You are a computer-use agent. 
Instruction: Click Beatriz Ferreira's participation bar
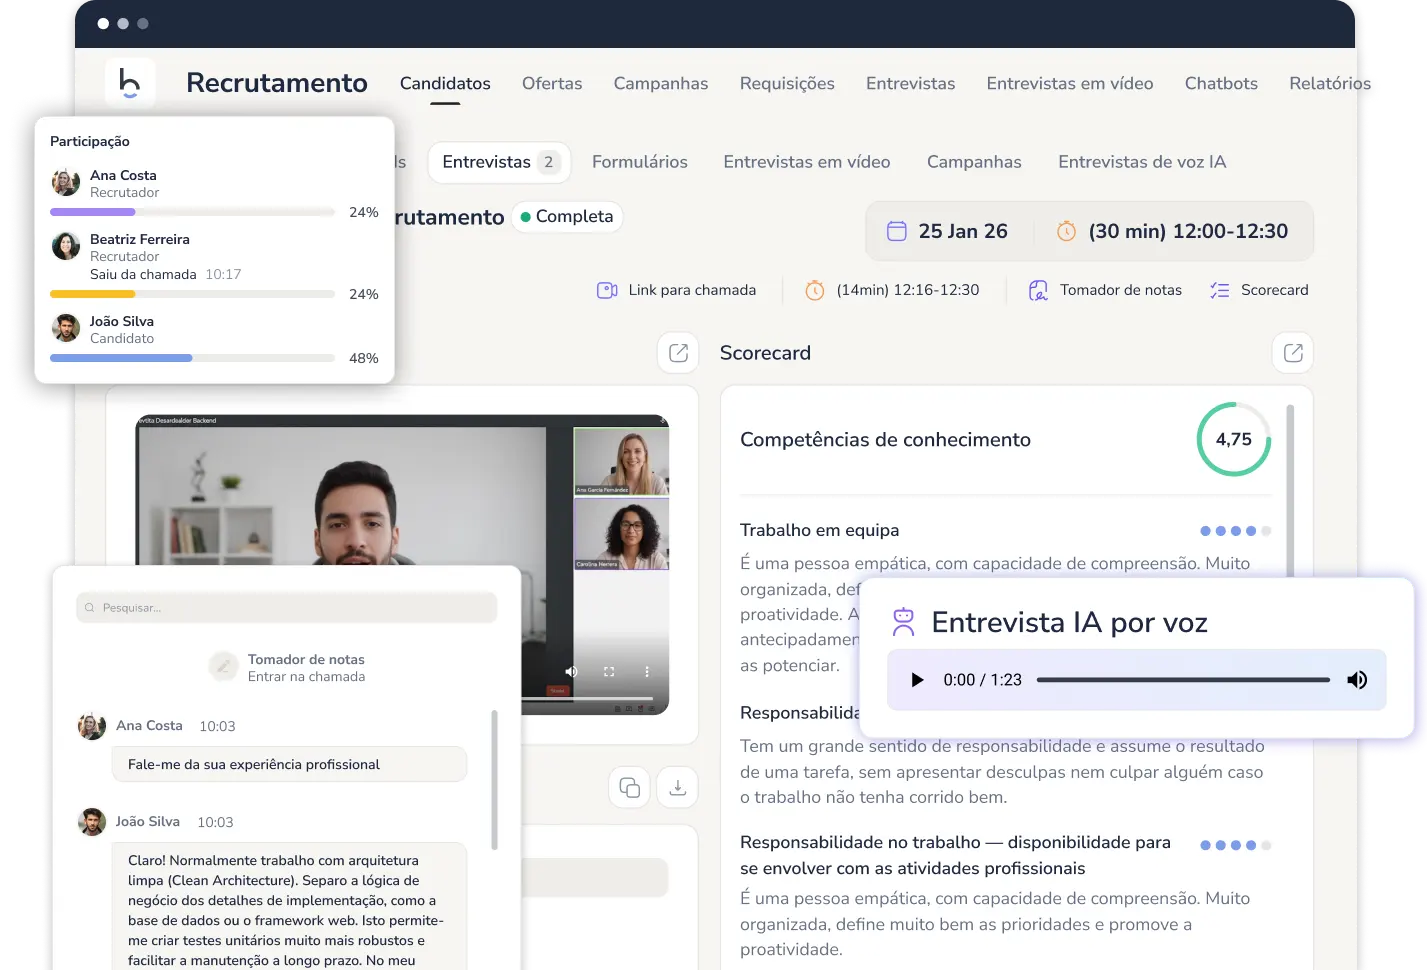(x=192, y=294)
